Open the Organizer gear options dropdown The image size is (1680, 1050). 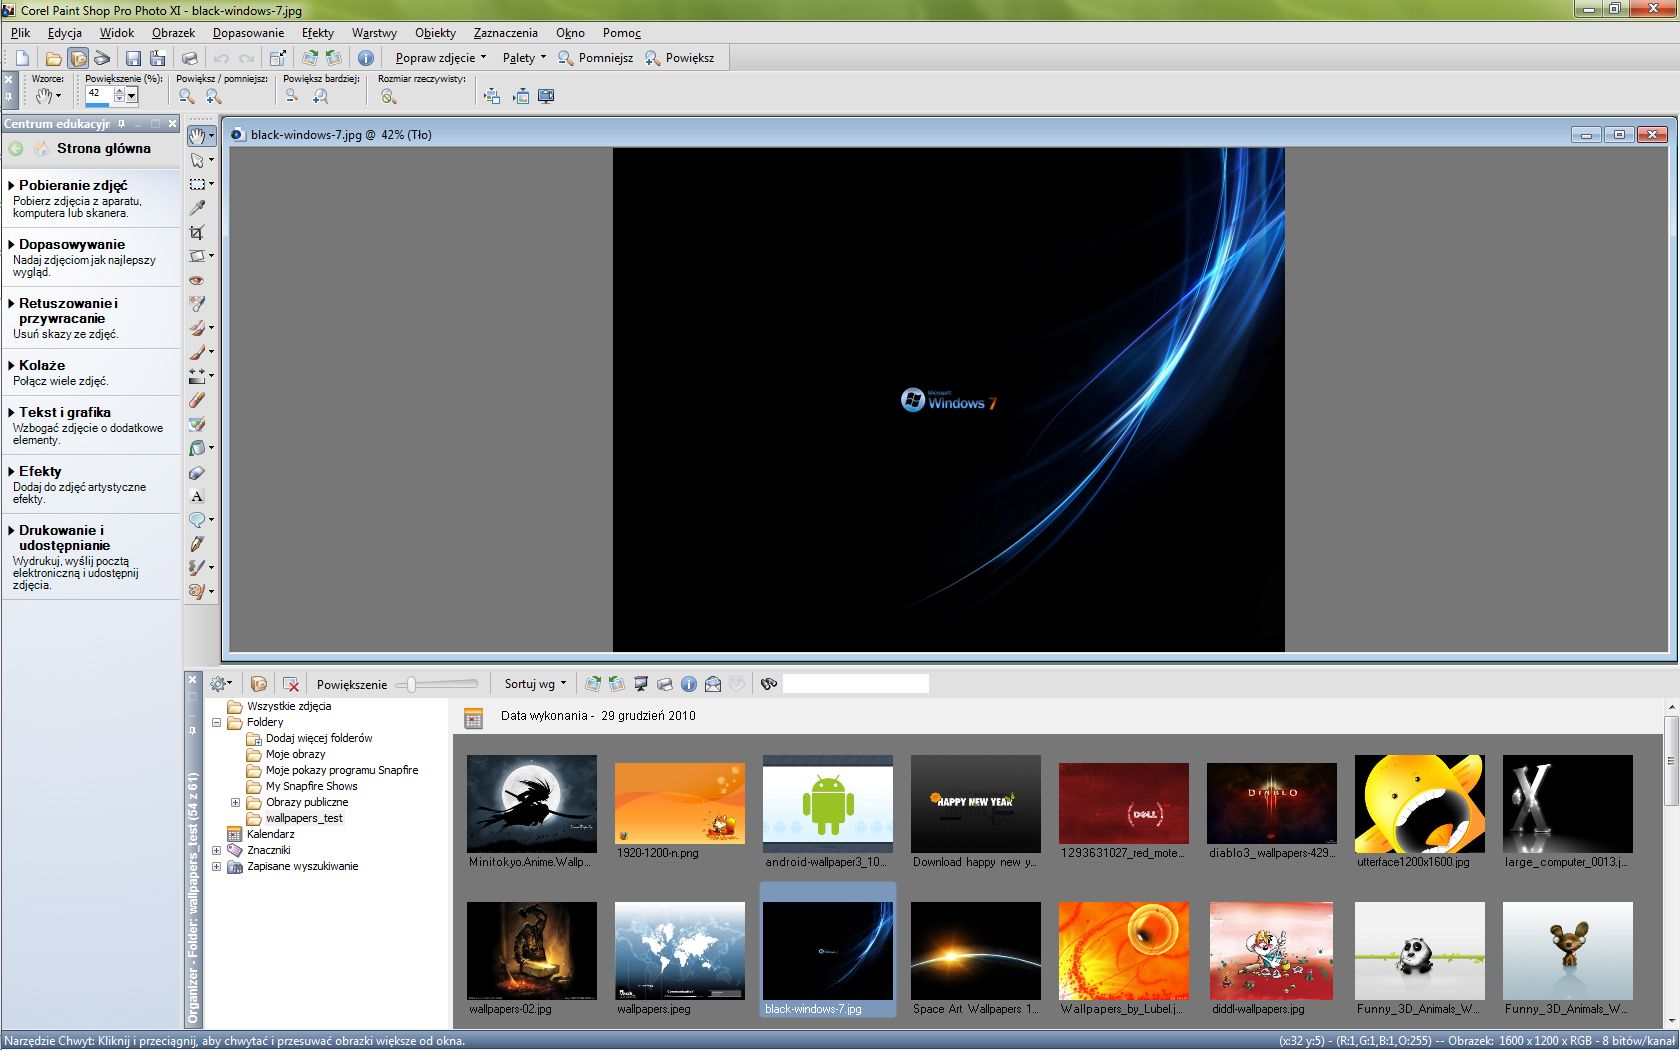[x=221, y=684]
